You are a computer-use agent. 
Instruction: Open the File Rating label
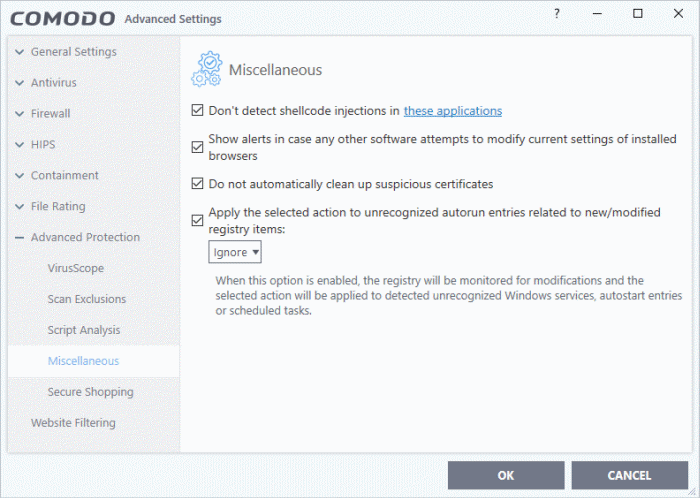point(58,206)
